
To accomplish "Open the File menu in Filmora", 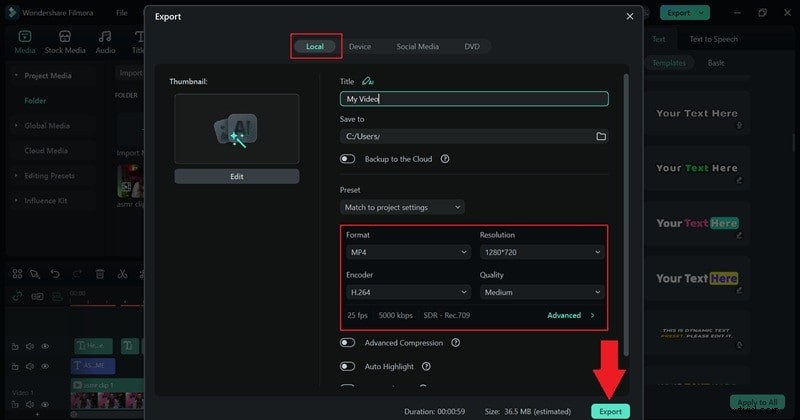I will [121, 13].
